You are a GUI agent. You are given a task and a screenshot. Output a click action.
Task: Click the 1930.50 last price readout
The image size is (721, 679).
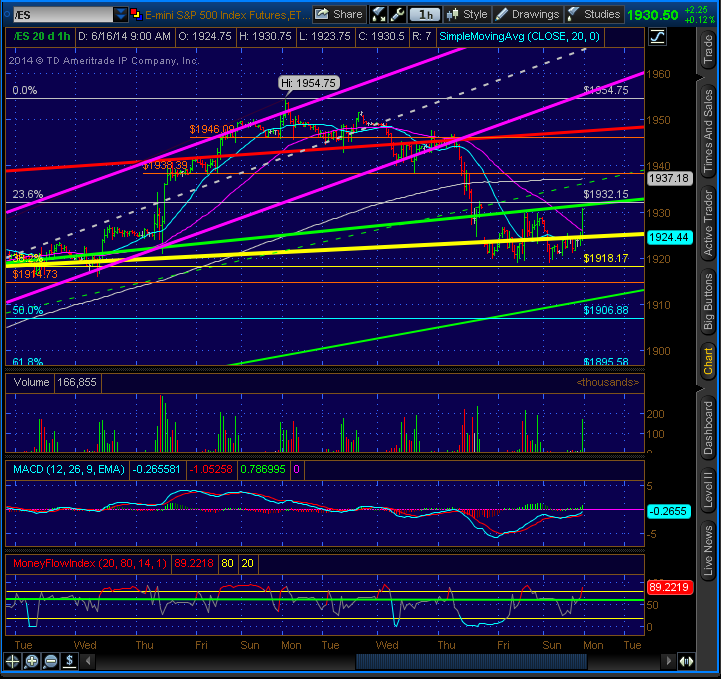(653, 15)
